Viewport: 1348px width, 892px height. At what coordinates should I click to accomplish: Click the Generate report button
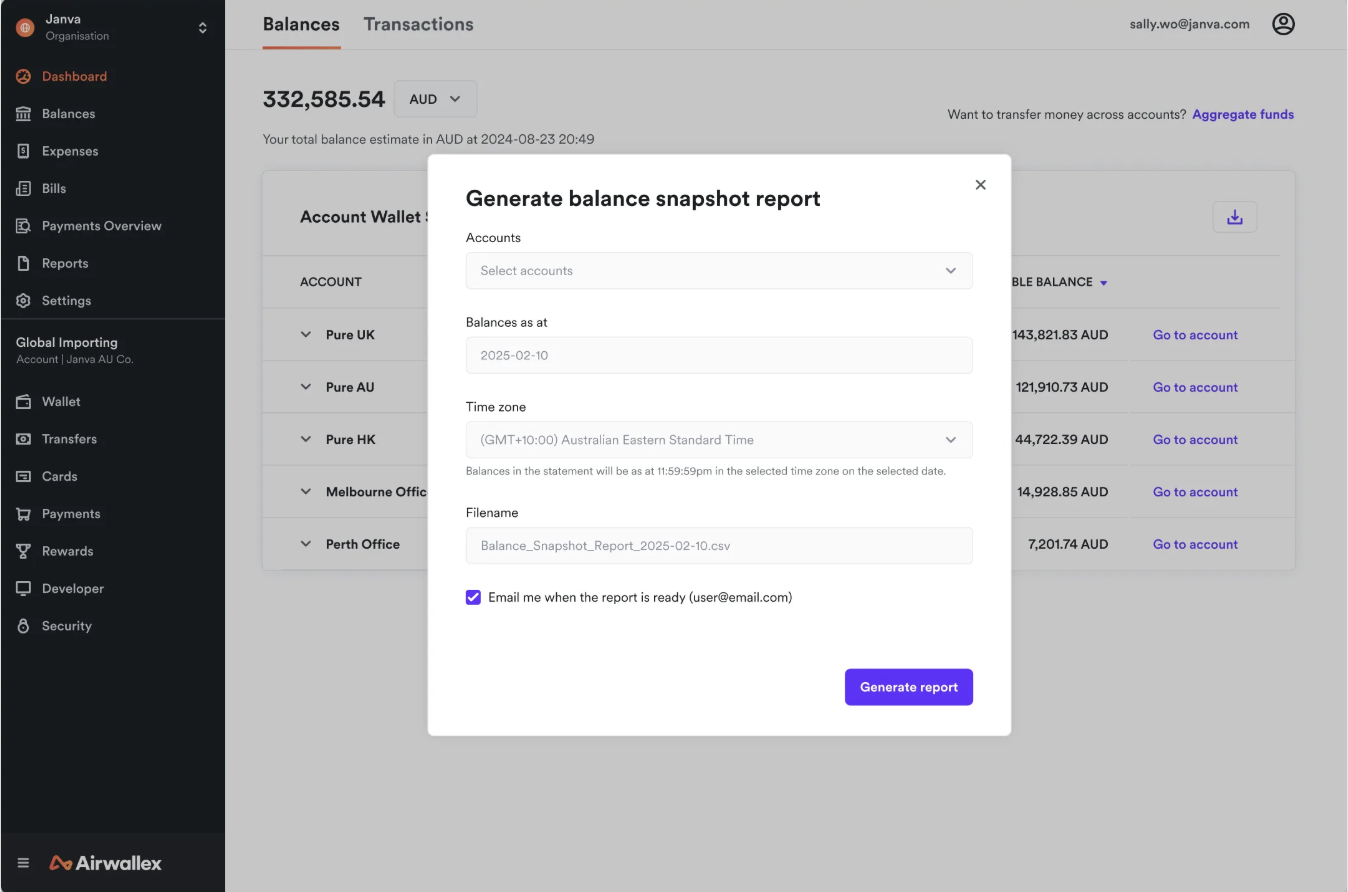click(907, 687)
